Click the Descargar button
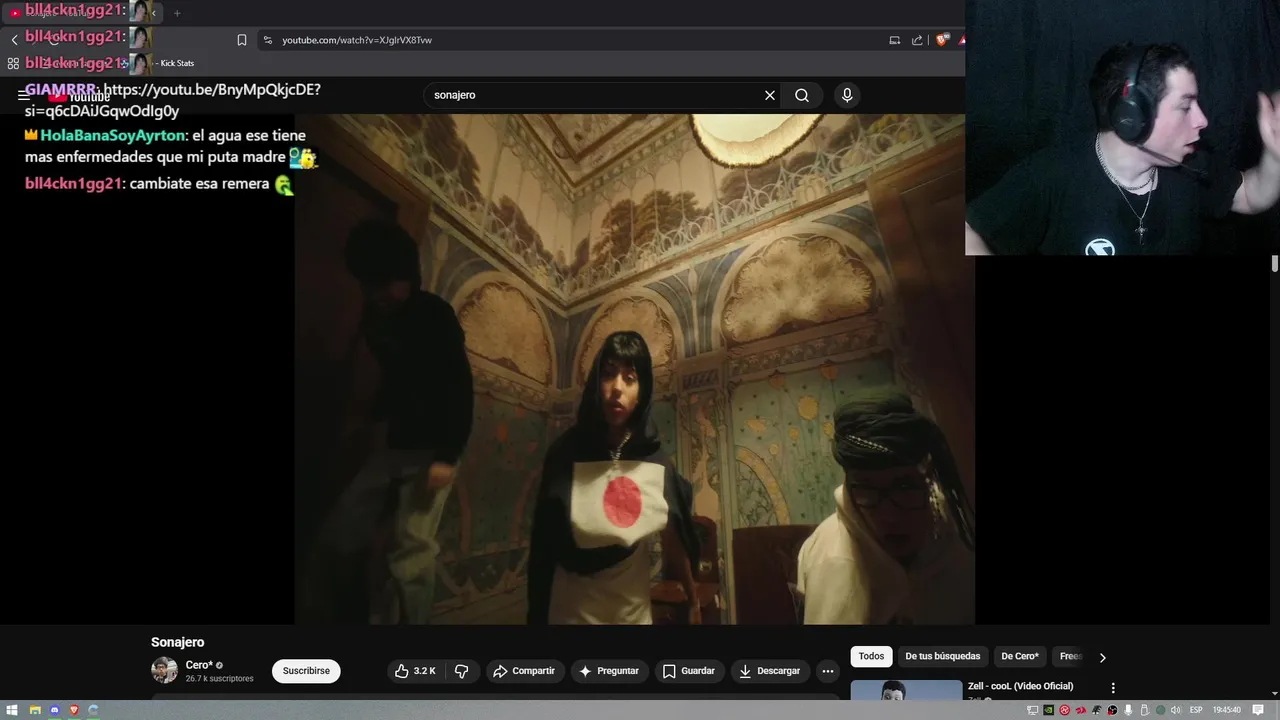 (x=769, y=671)
